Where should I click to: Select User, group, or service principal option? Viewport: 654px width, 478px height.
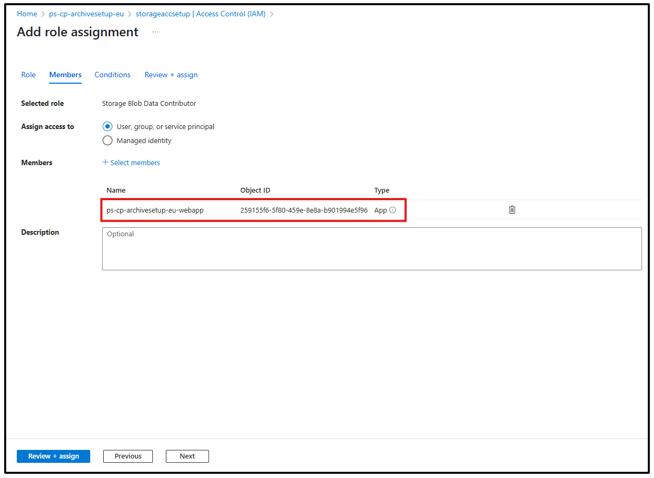point(108,127)
